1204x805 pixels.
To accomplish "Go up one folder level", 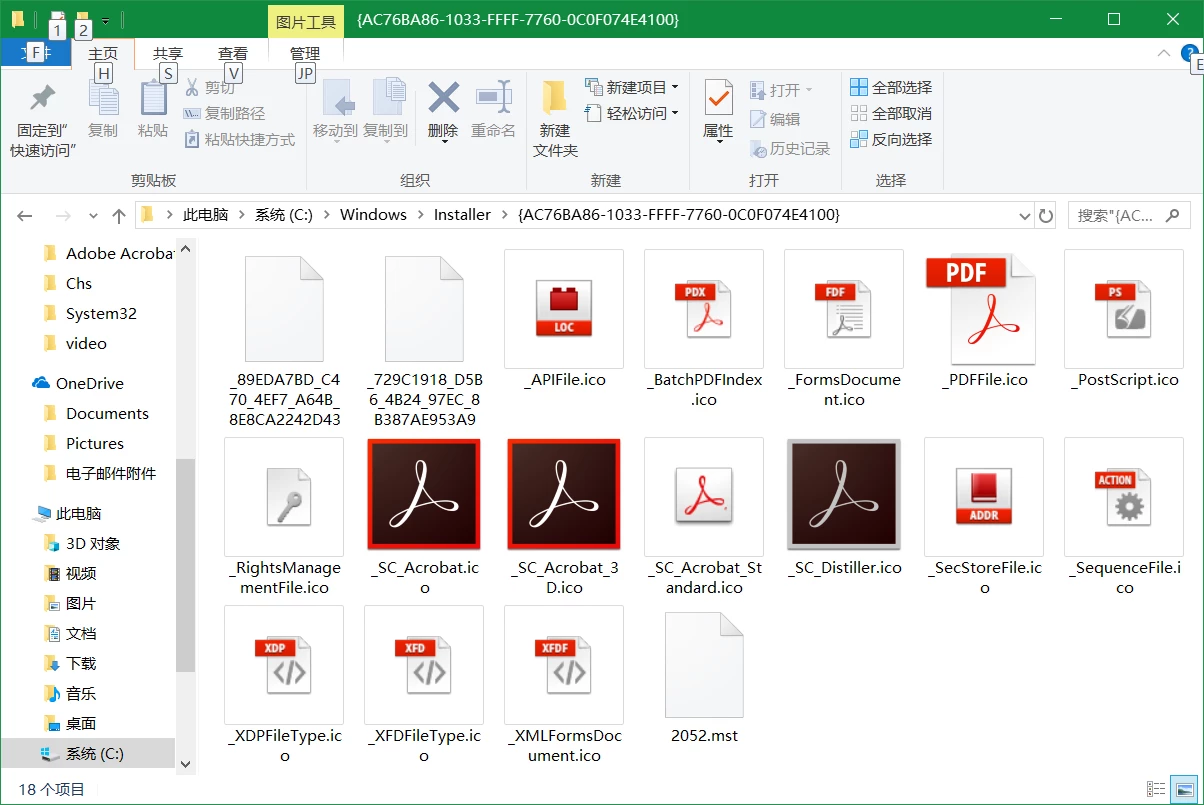I will point(119,215).
